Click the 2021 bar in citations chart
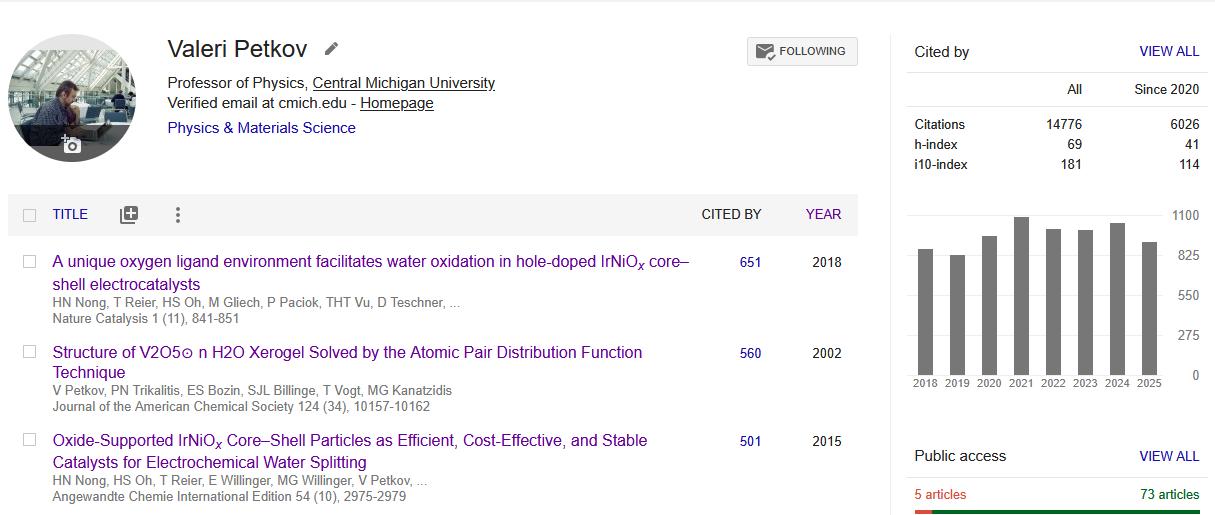The height and width of the screenshot is (515, 1215). click(x=1021, y=296)
